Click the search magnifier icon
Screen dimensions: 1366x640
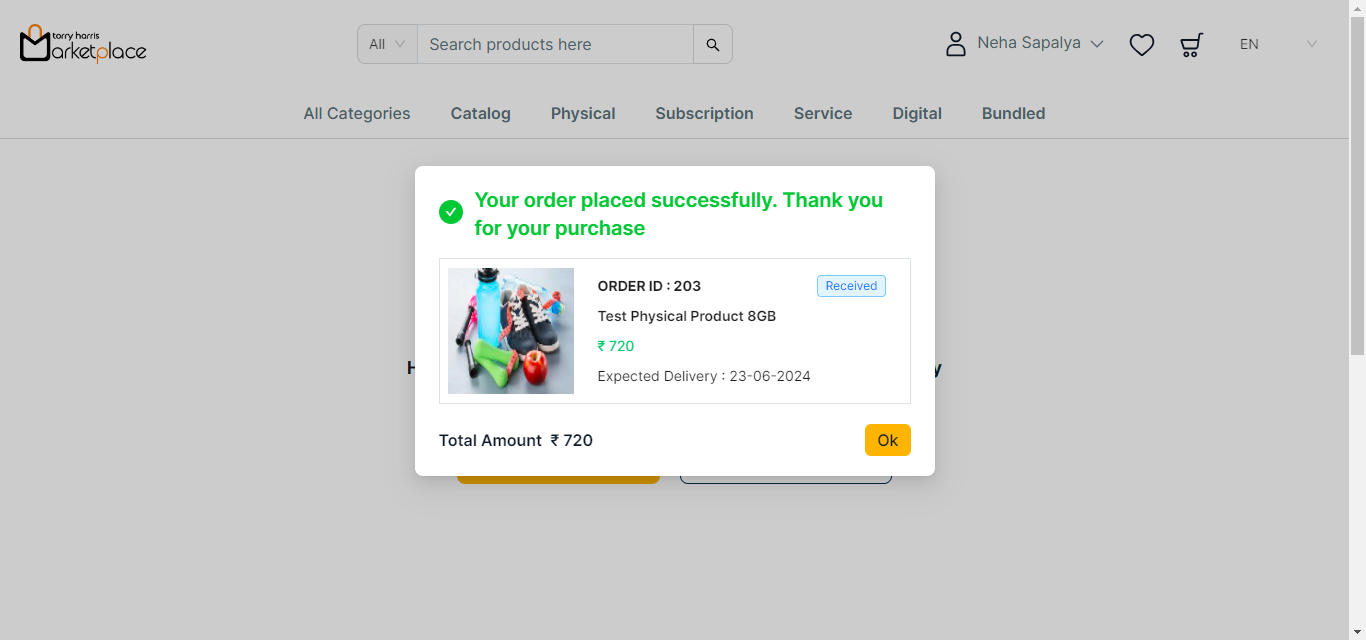point(713,44)
